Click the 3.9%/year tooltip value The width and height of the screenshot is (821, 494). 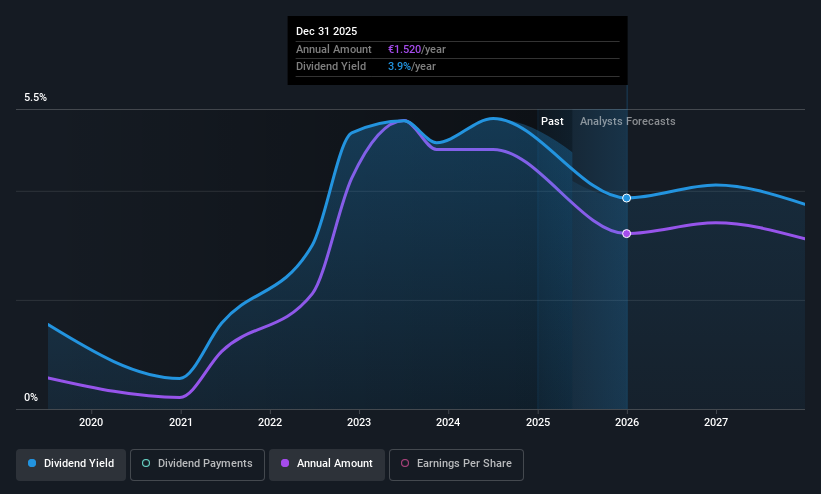(x=412, y=67)
